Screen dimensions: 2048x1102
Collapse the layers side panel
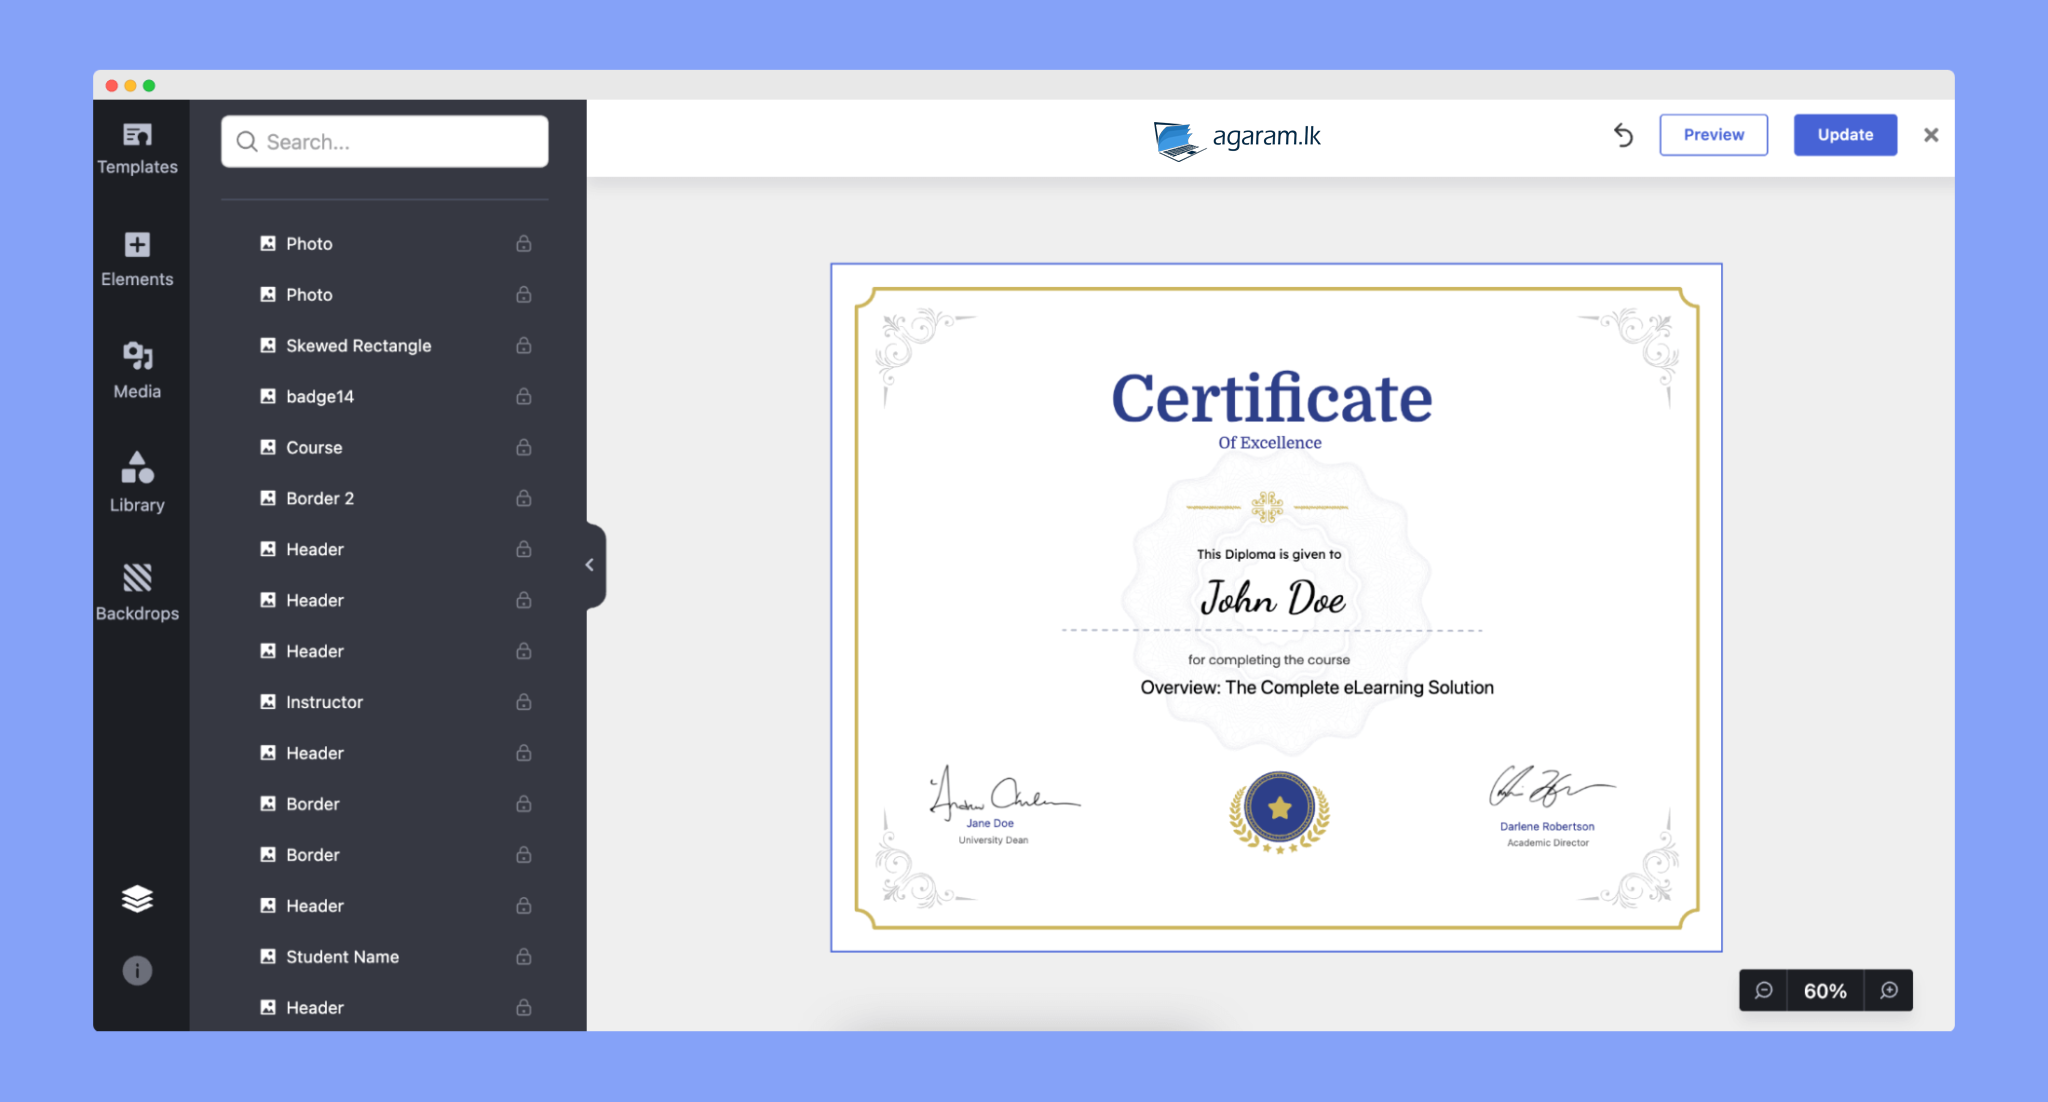(591, 565)
